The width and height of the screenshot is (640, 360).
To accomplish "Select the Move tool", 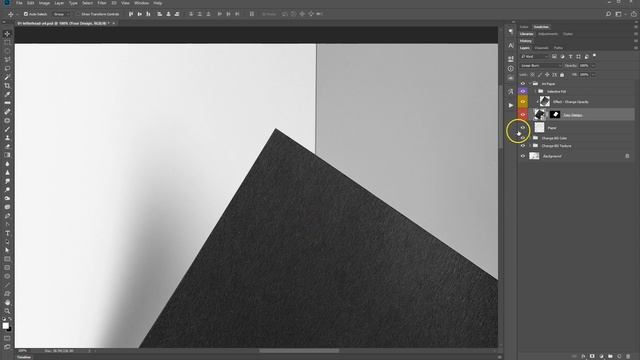I will [7, 34].
